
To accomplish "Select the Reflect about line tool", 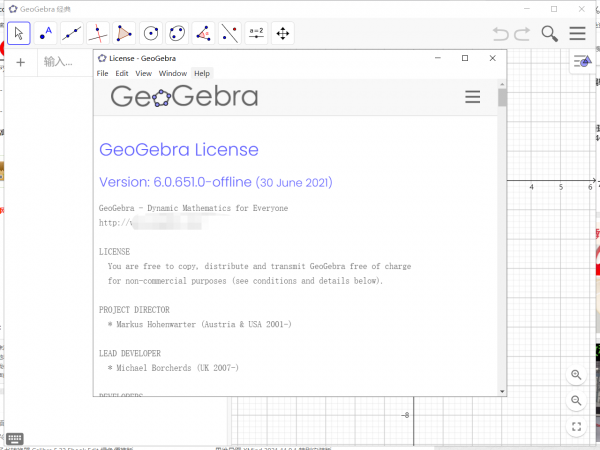I will click(230, 33).
